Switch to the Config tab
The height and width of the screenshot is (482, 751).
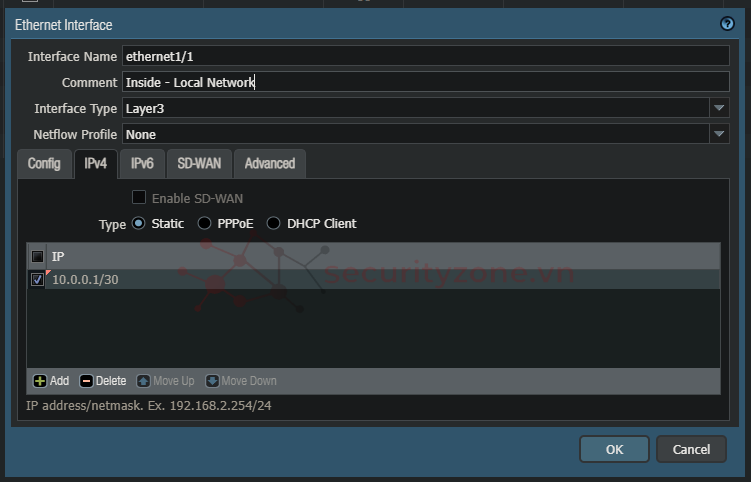coord(44,163)
